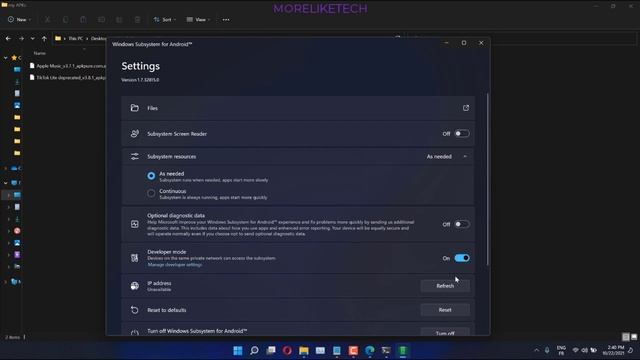Click the Settings window vertical scrollbar
This screenshot has height=360, width=640.
(x=487, y=180)
